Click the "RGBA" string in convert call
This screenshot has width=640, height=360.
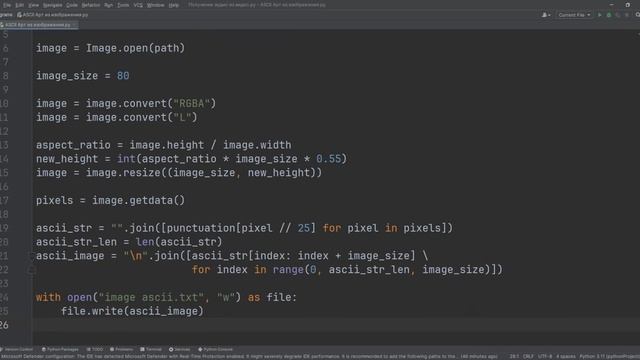pos(191,104)
